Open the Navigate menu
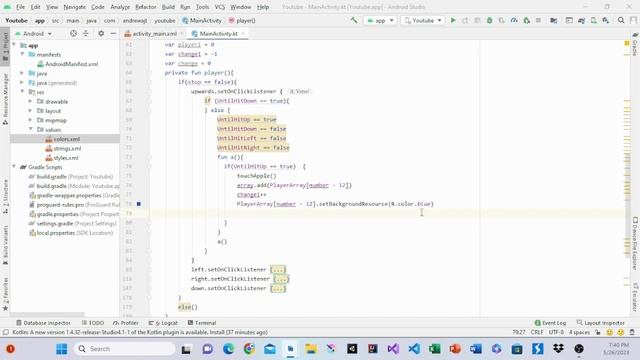This screenshot has height=360, width=640. (x=75, y=7)
